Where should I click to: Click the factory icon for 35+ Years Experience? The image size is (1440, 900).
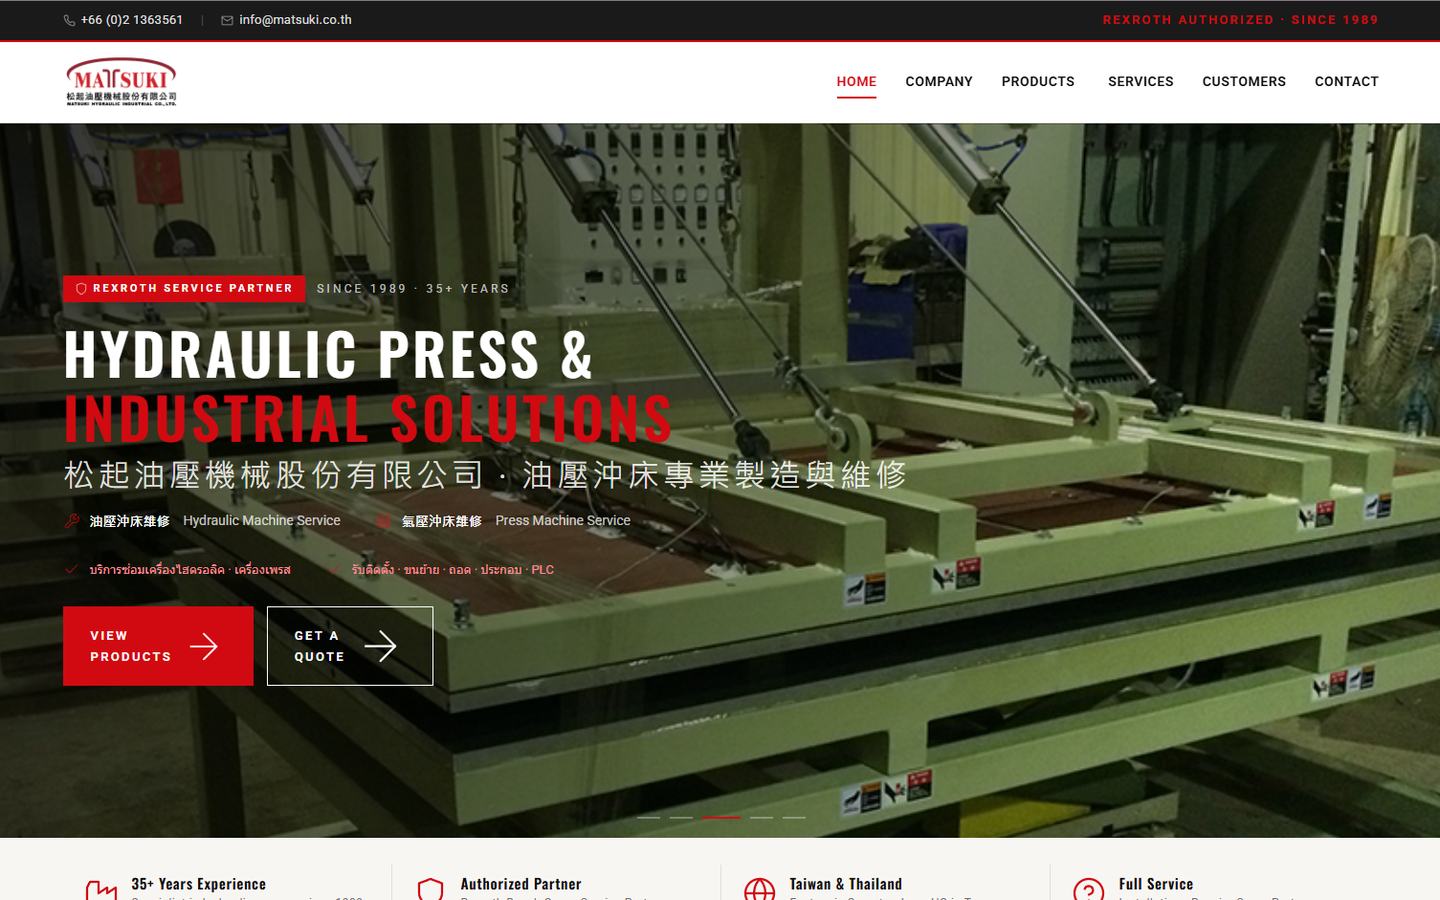coord(101,890)
